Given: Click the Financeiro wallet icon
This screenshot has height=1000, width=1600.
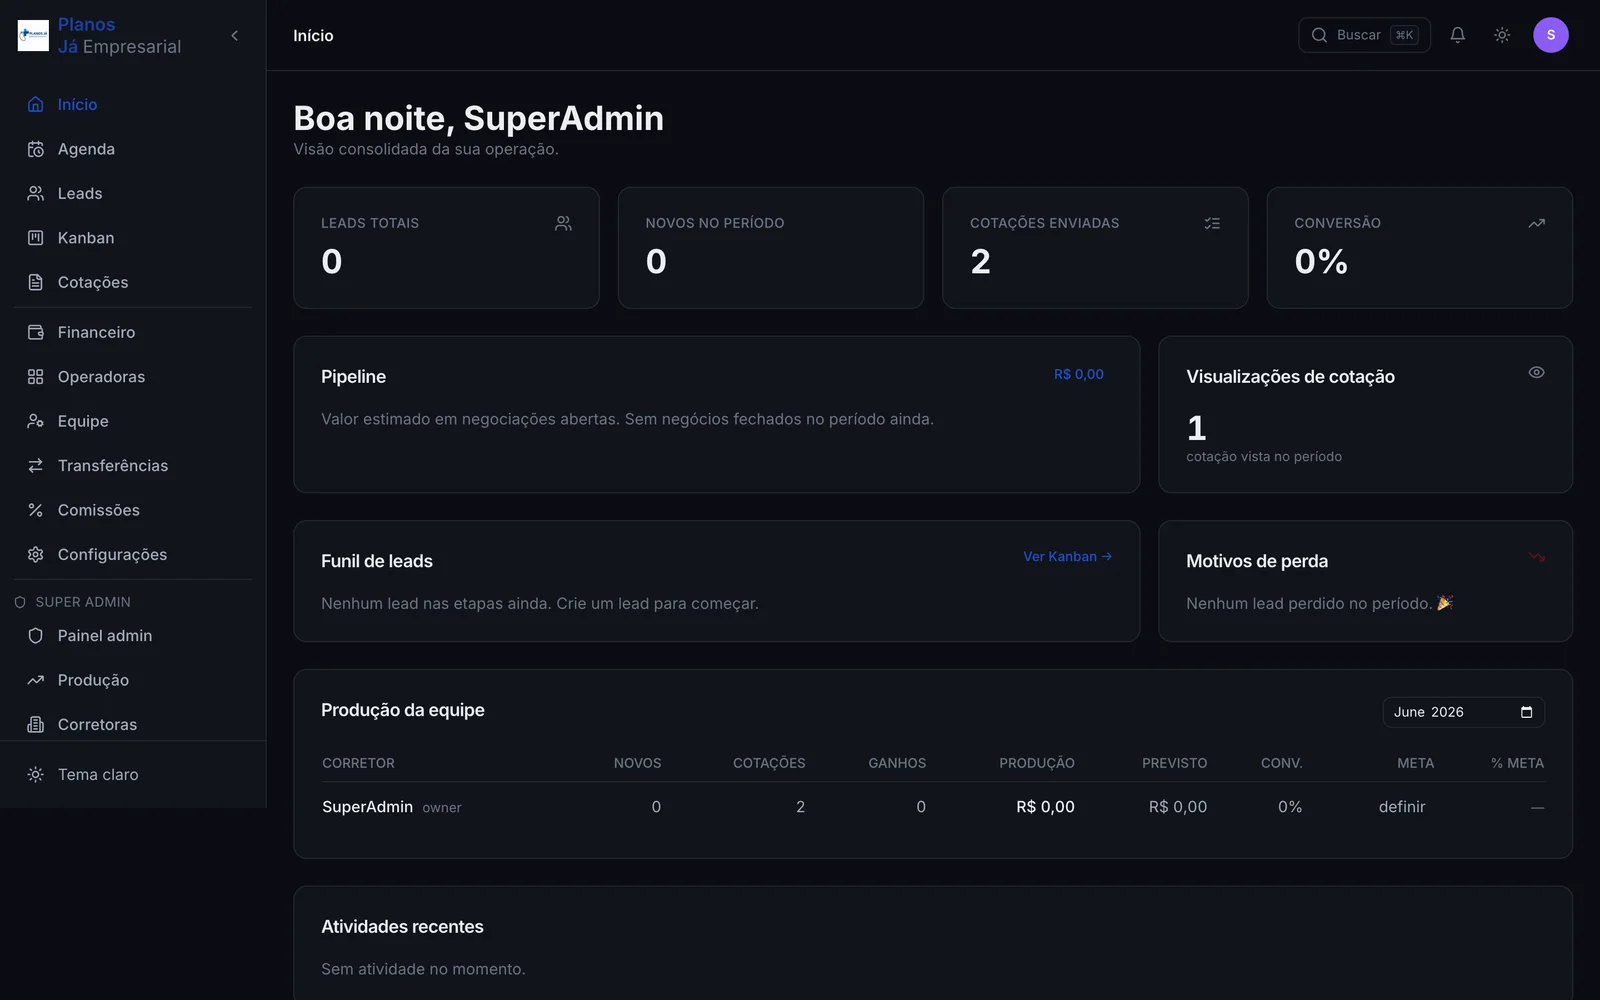Looking at the screenshot, I should click(36, 332).
